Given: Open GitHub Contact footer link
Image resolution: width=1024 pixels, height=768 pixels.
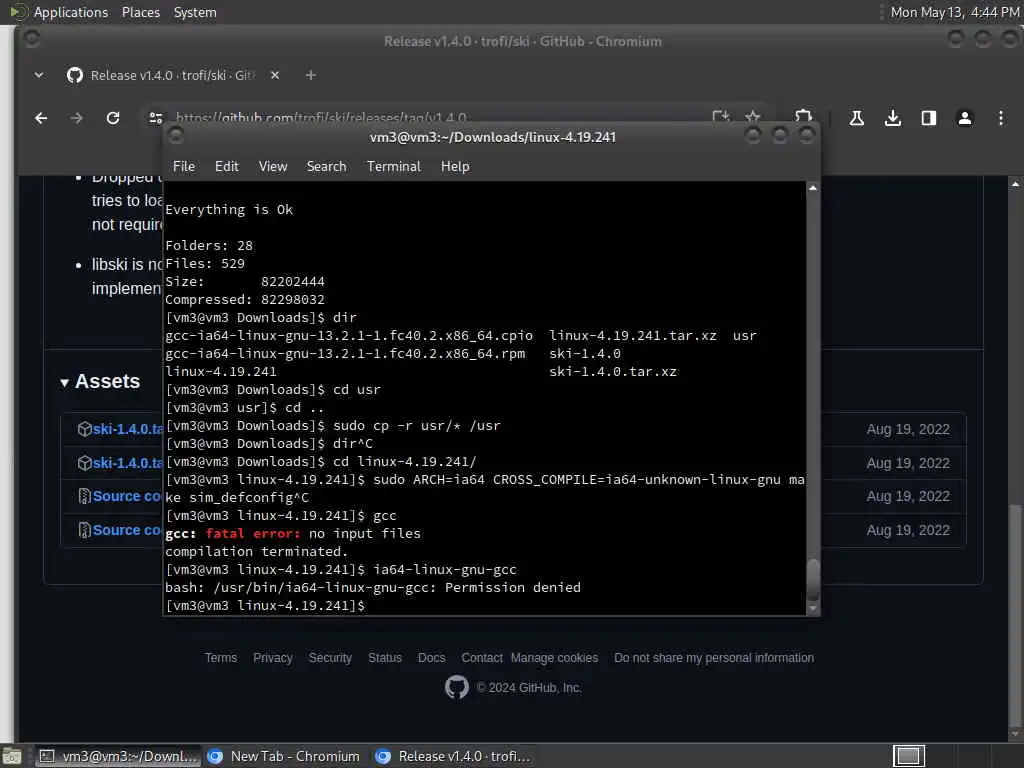Looking at the screenshot, I should 482,658.
